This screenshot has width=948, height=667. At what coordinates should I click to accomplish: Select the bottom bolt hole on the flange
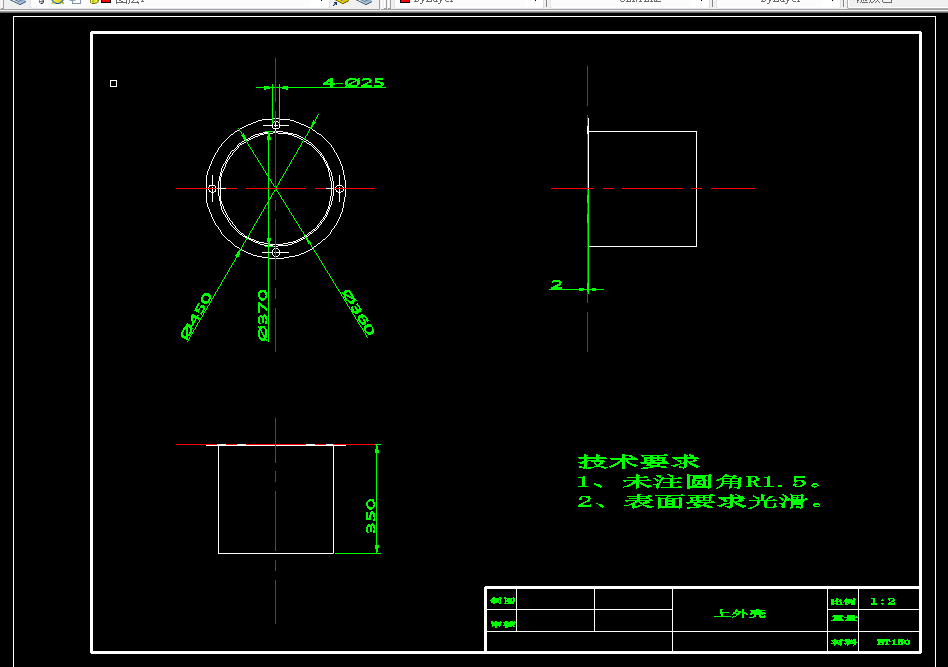276,252
